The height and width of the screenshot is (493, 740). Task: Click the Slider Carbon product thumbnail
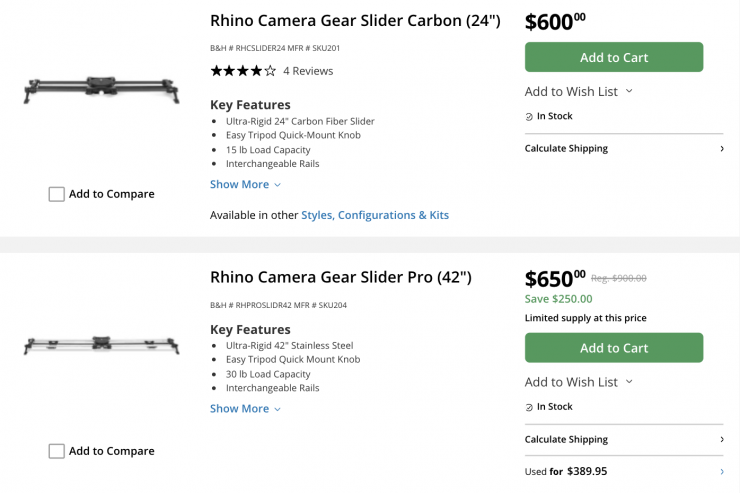click(x=101, y=90)
